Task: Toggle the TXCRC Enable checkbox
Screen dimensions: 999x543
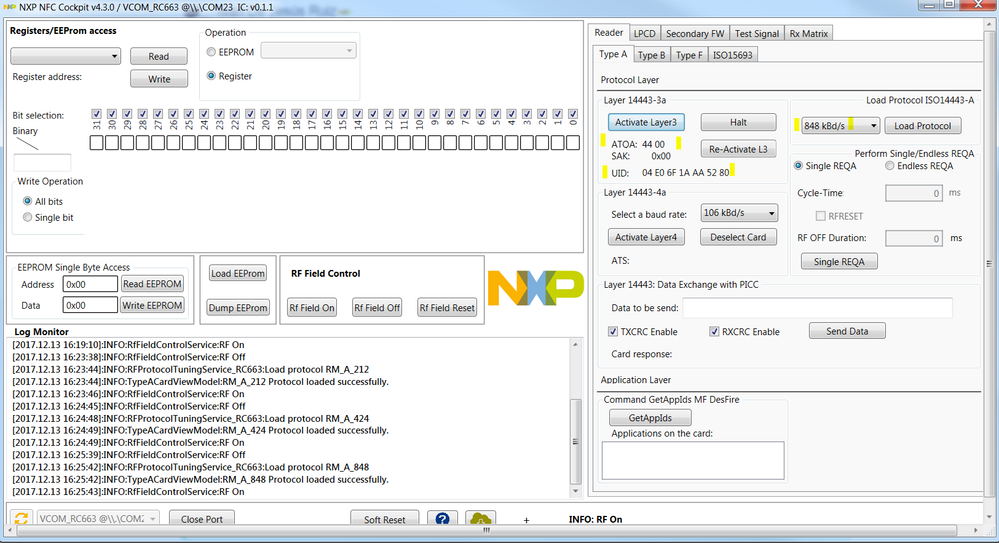Action: [x=613, y=331]
